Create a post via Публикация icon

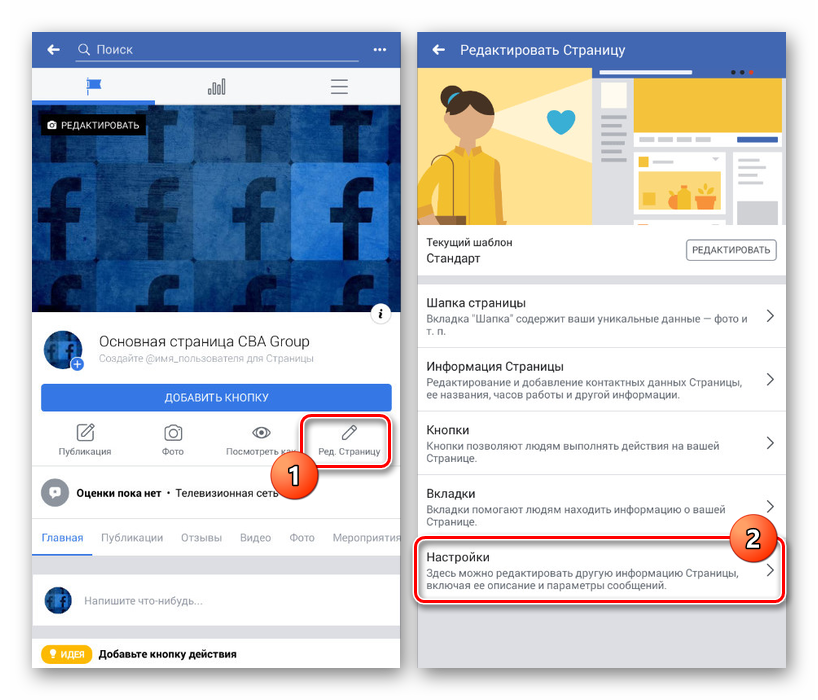[x=85, y=432]
